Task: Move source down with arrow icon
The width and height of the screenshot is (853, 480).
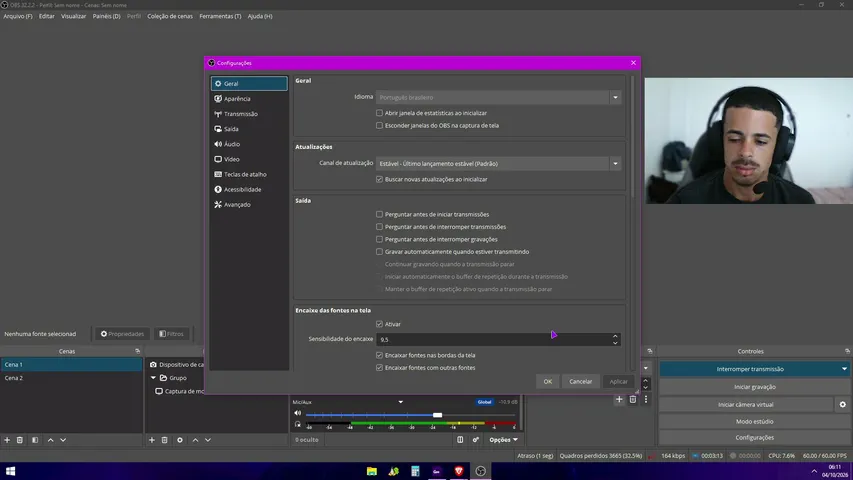Action: (x=208, y=440)
